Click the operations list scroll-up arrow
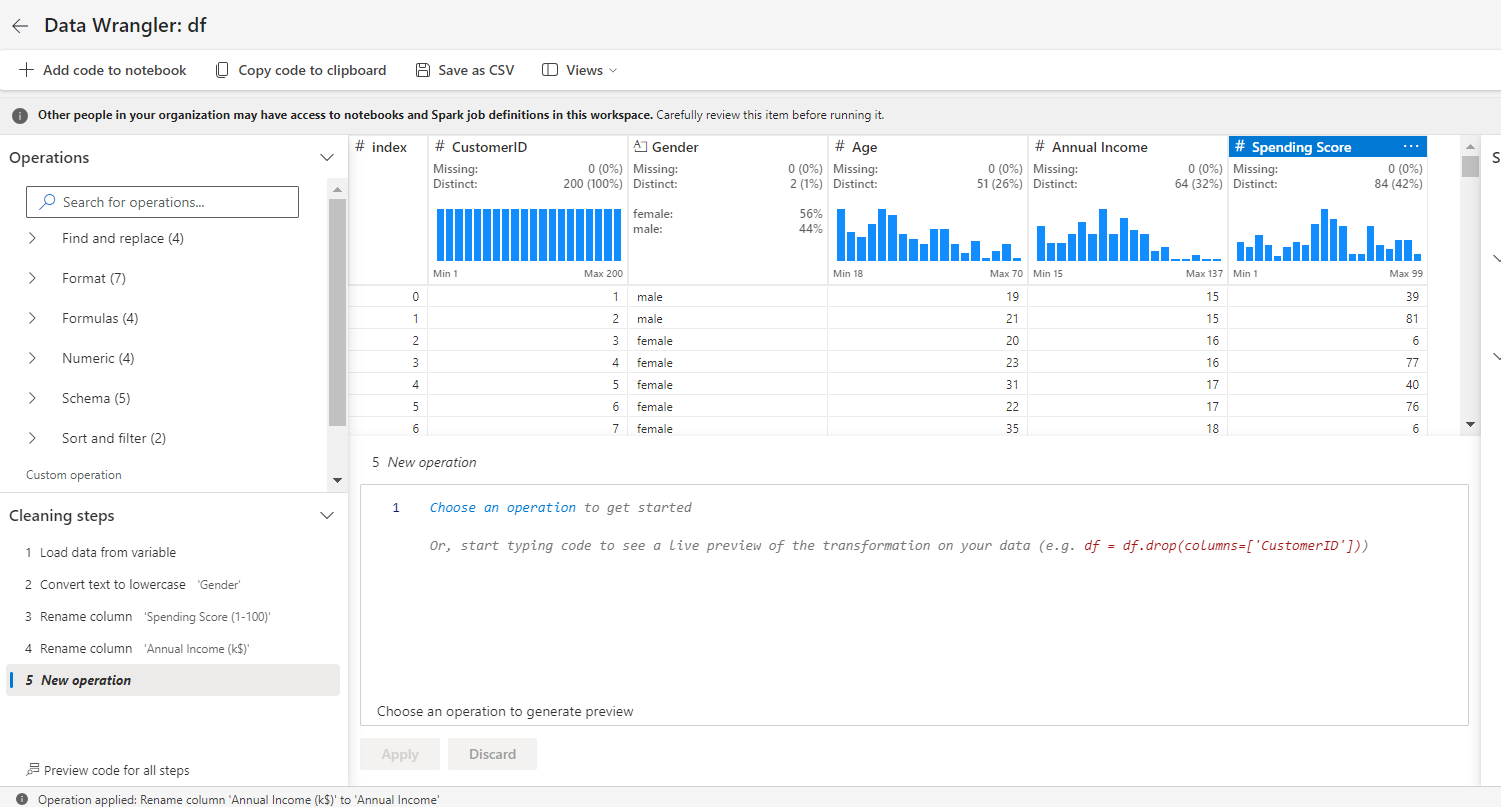Screen dimensions: 1501x807 click(x=337, y=189)
